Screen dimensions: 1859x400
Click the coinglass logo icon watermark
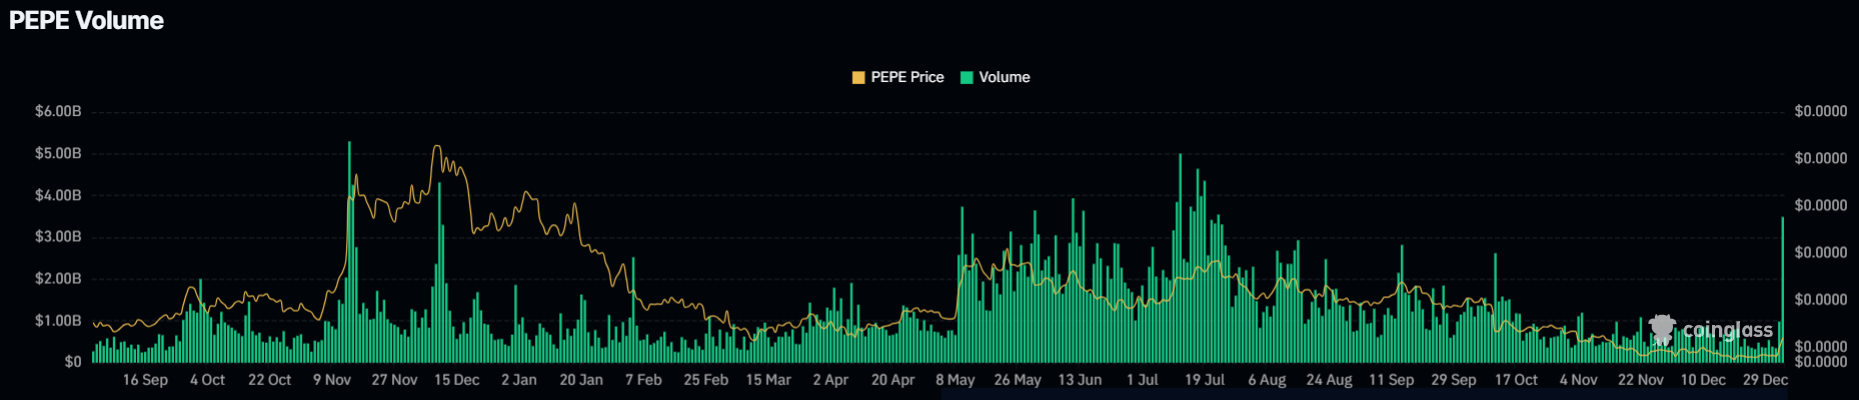1662,329
